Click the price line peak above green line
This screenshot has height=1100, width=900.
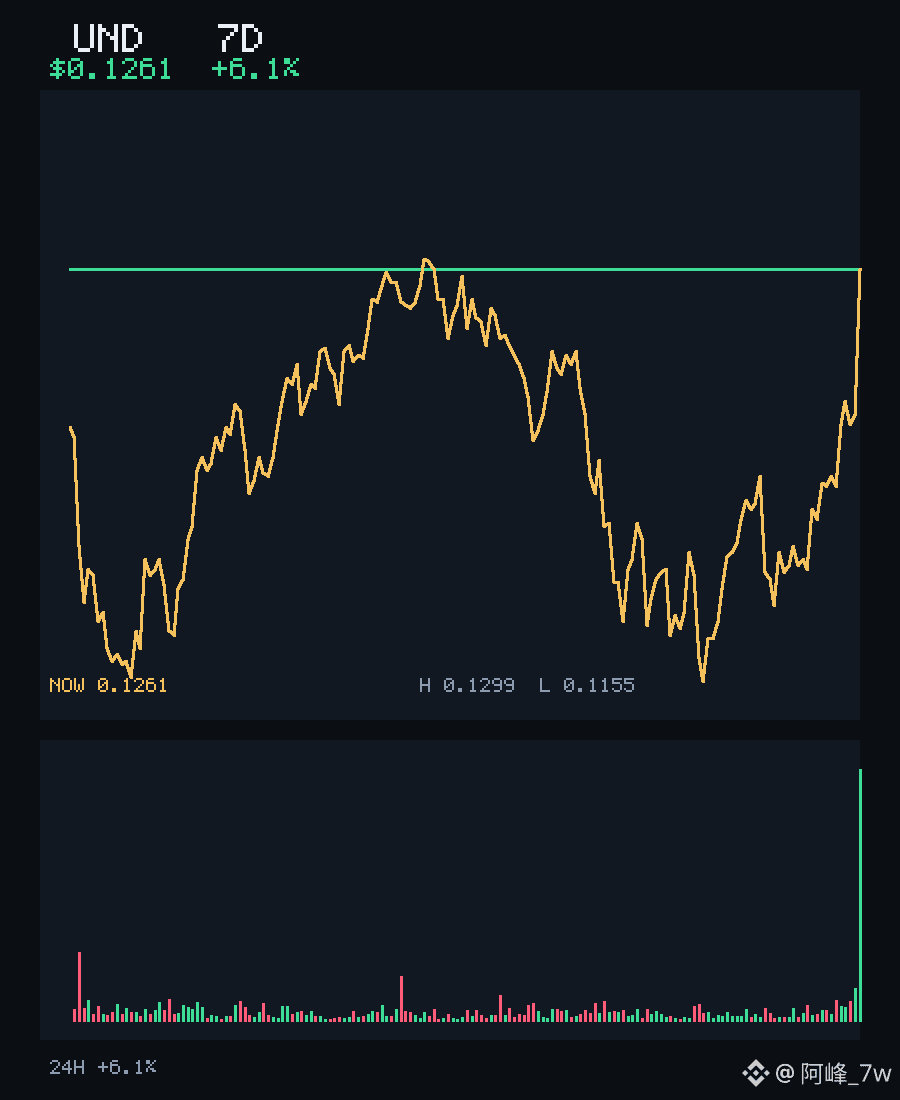click(426, 260)
